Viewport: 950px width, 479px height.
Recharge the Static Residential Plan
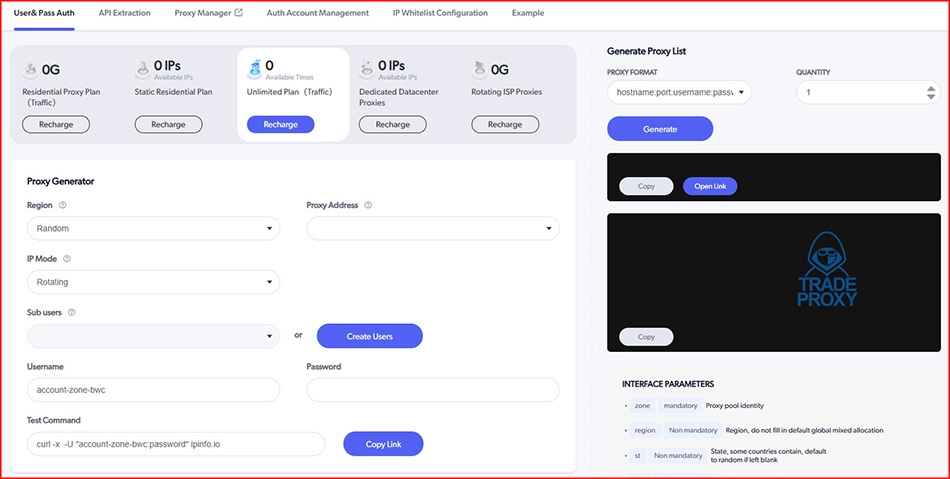168,124
